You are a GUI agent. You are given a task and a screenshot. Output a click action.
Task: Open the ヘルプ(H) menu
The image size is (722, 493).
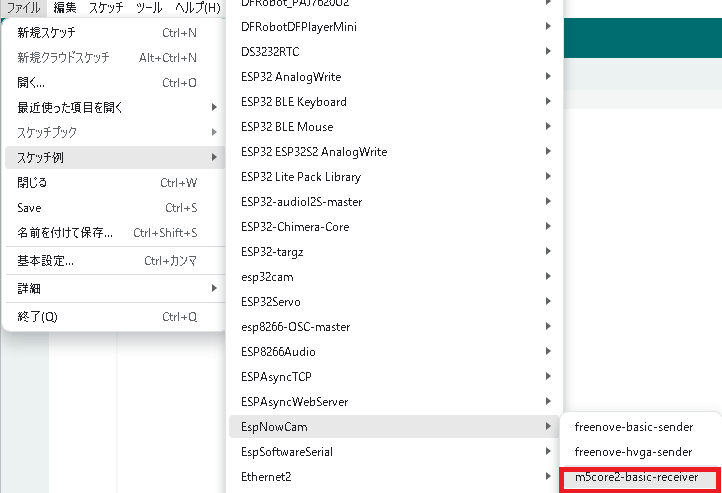tap(198, 7)
